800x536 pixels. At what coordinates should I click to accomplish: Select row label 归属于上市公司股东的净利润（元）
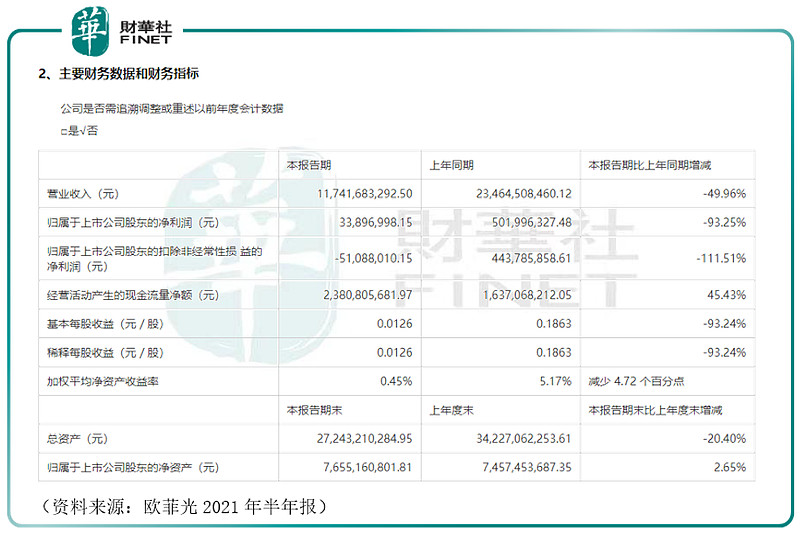click(133, 223)
